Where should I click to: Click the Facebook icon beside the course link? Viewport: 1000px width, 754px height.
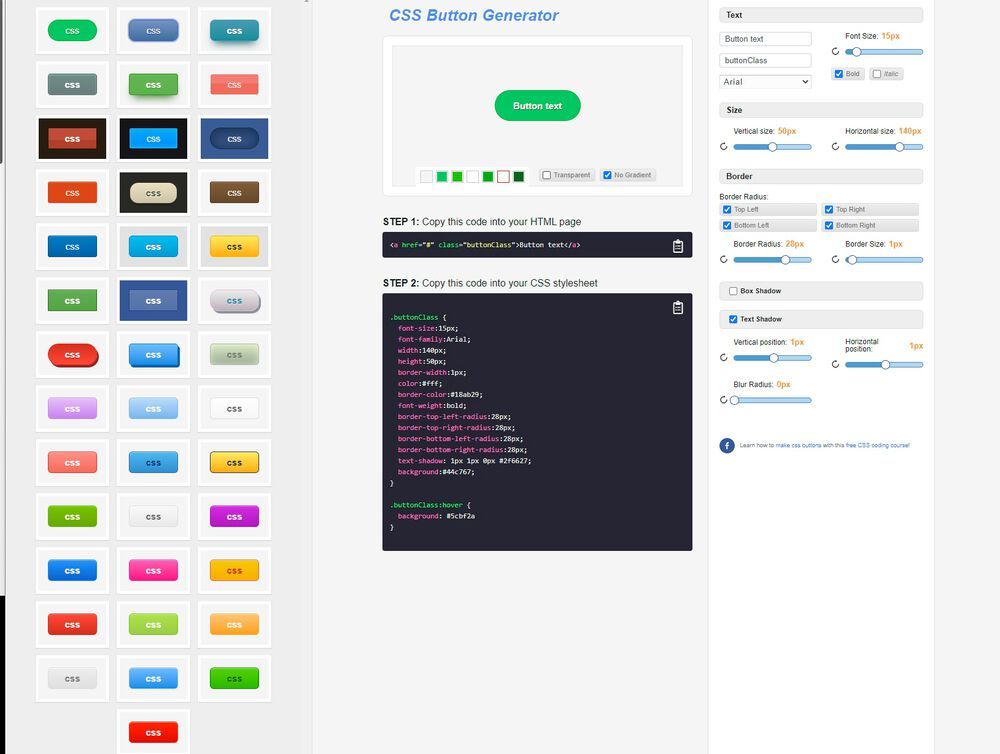727,445
